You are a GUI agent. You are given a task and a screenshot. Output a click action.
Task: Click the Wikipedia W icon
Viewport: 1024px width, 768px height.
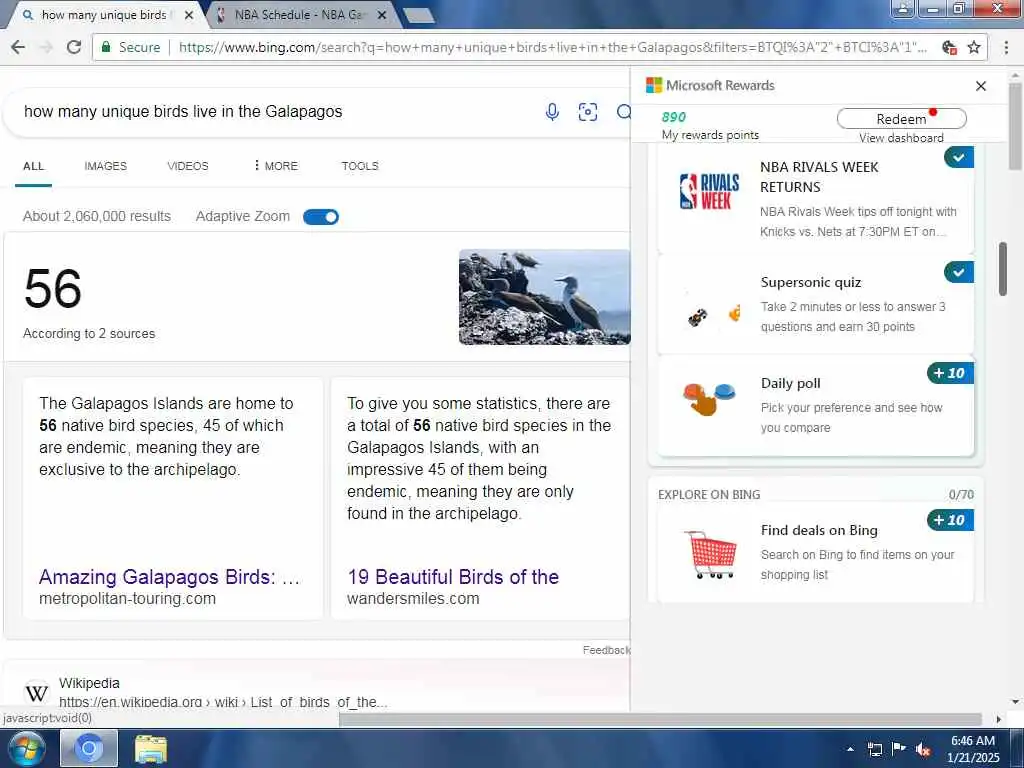click(37, 692)
